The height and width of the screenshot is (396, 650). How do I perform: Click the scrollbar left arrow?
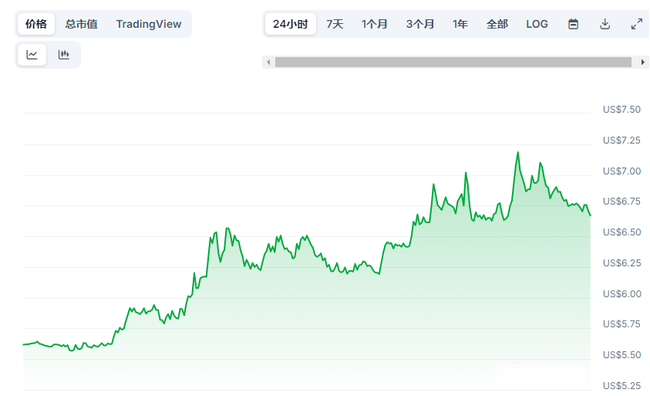click(269, 62)
